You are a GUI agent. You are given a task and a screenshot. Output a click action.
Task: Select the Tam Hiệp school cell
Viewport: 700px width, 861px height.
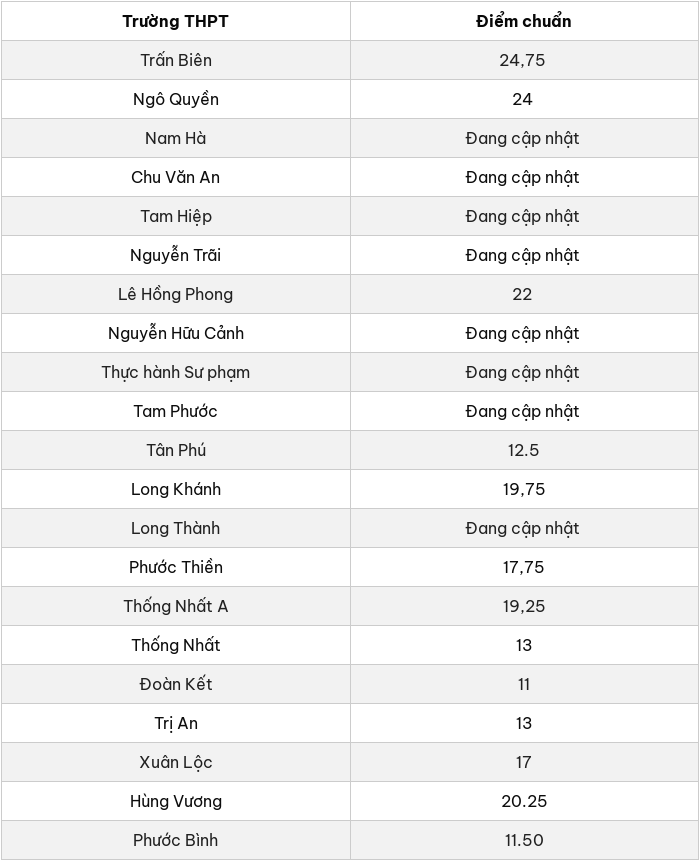coord(176,216)
